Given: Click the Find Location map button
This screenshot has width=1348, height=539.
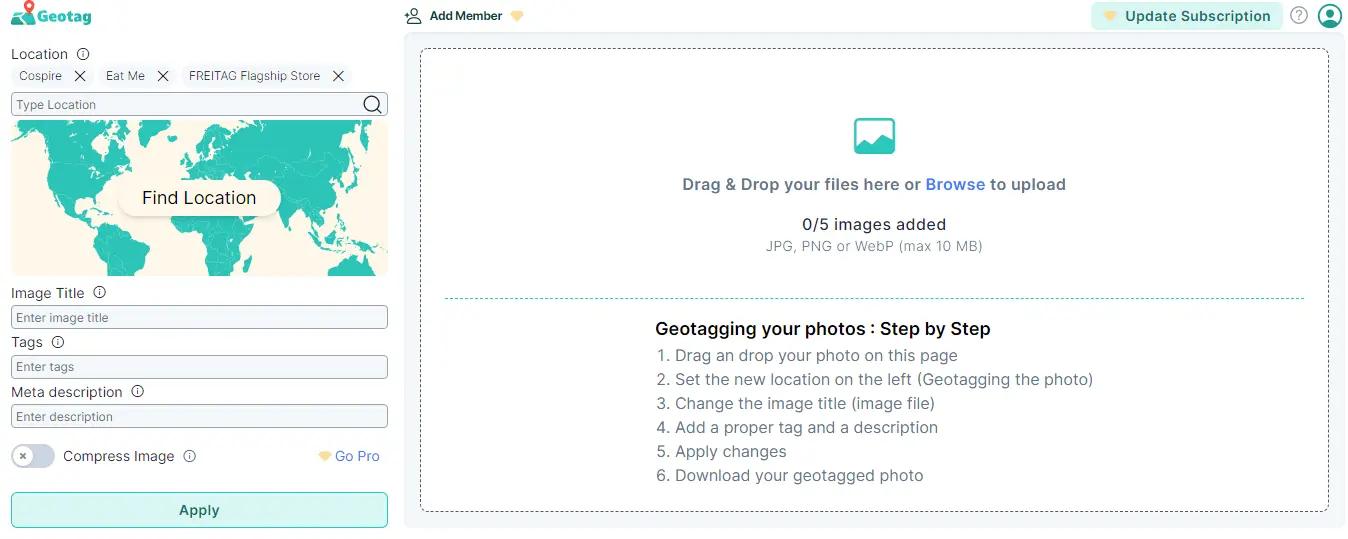Looking at the screenshot, I should pyautogui.click(x=199, y=198).
